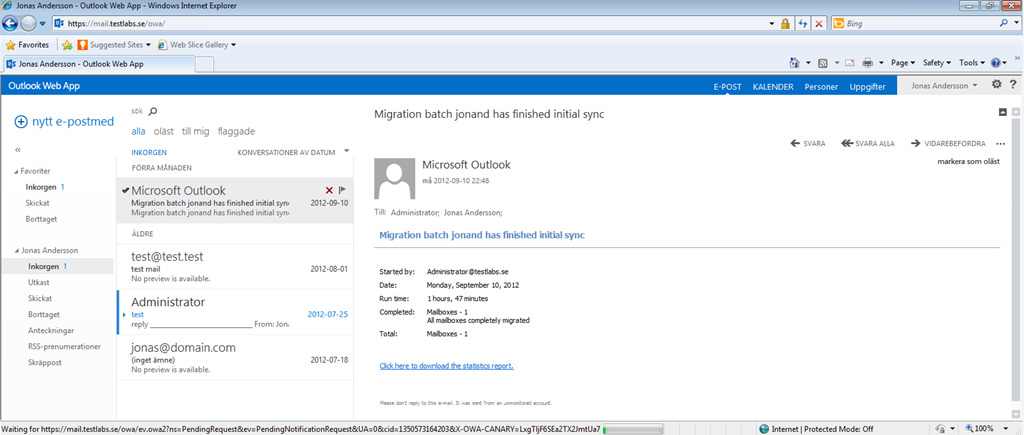Toggle the checkmark on Microsoft Outlook message
The height and width of the screenshot is (435, 1024).
click(125, 191)
